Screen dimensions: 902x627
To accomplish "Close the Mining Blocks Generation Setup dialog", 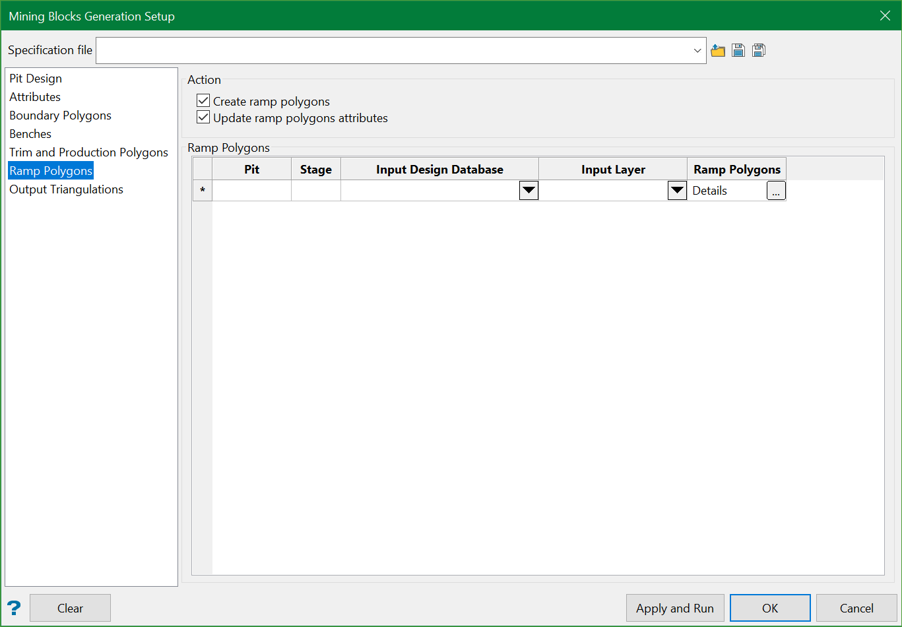I will 885,16.
